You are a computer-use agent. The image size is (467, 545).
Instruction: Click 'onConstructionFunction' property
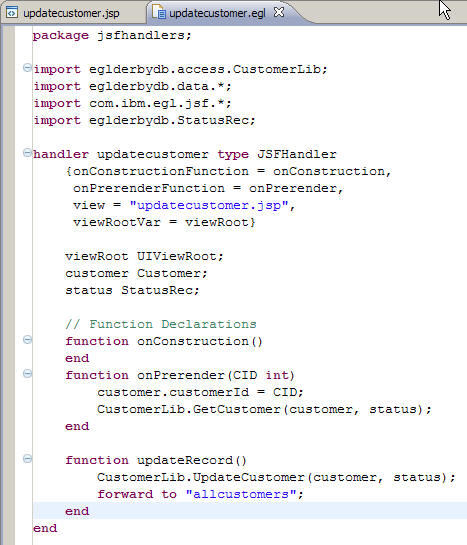coord(161,171)
